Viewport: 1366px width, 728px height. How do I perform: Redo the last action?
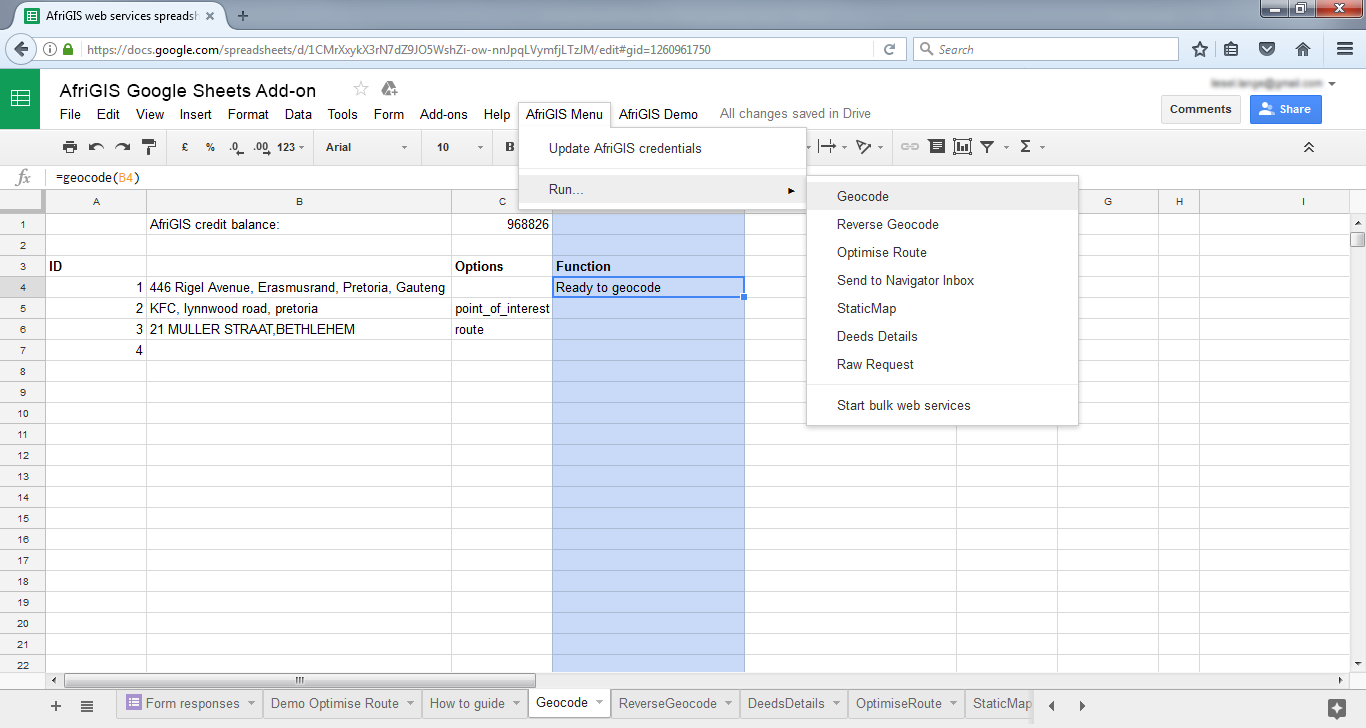(122, 146)
